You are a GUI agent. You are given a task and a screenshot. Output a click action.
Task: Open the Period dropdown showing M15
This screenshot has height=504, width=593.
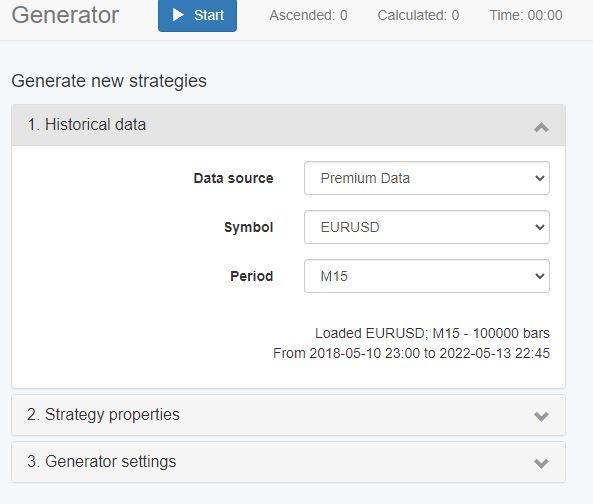click(427, 276)
